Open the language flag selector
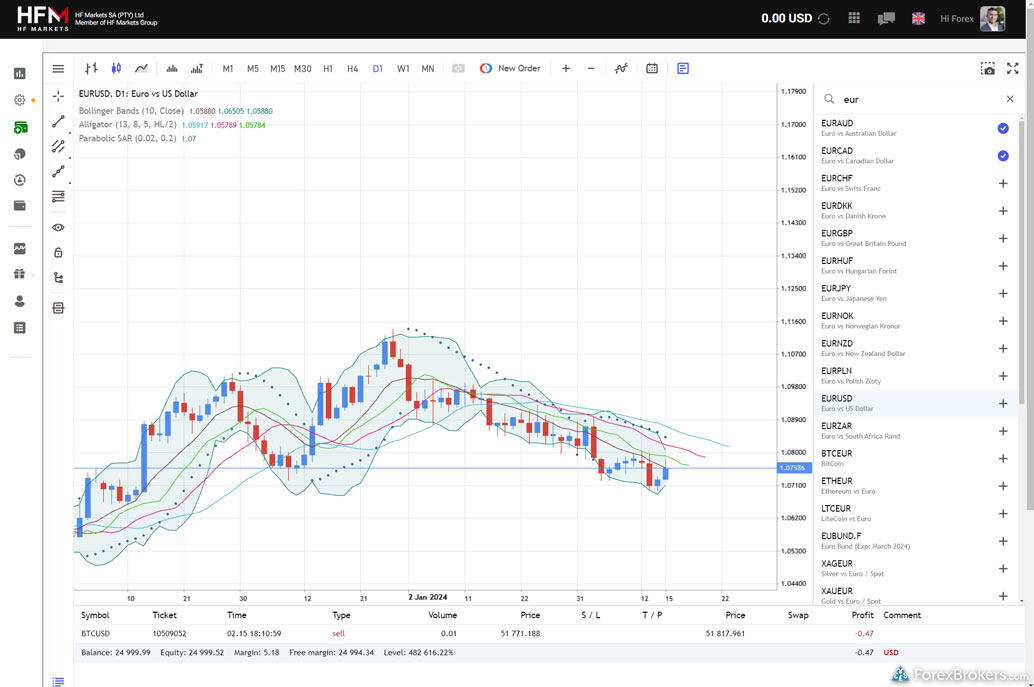Image resolution: width=1034 pixels, height=687 pixels. [918, 18]
